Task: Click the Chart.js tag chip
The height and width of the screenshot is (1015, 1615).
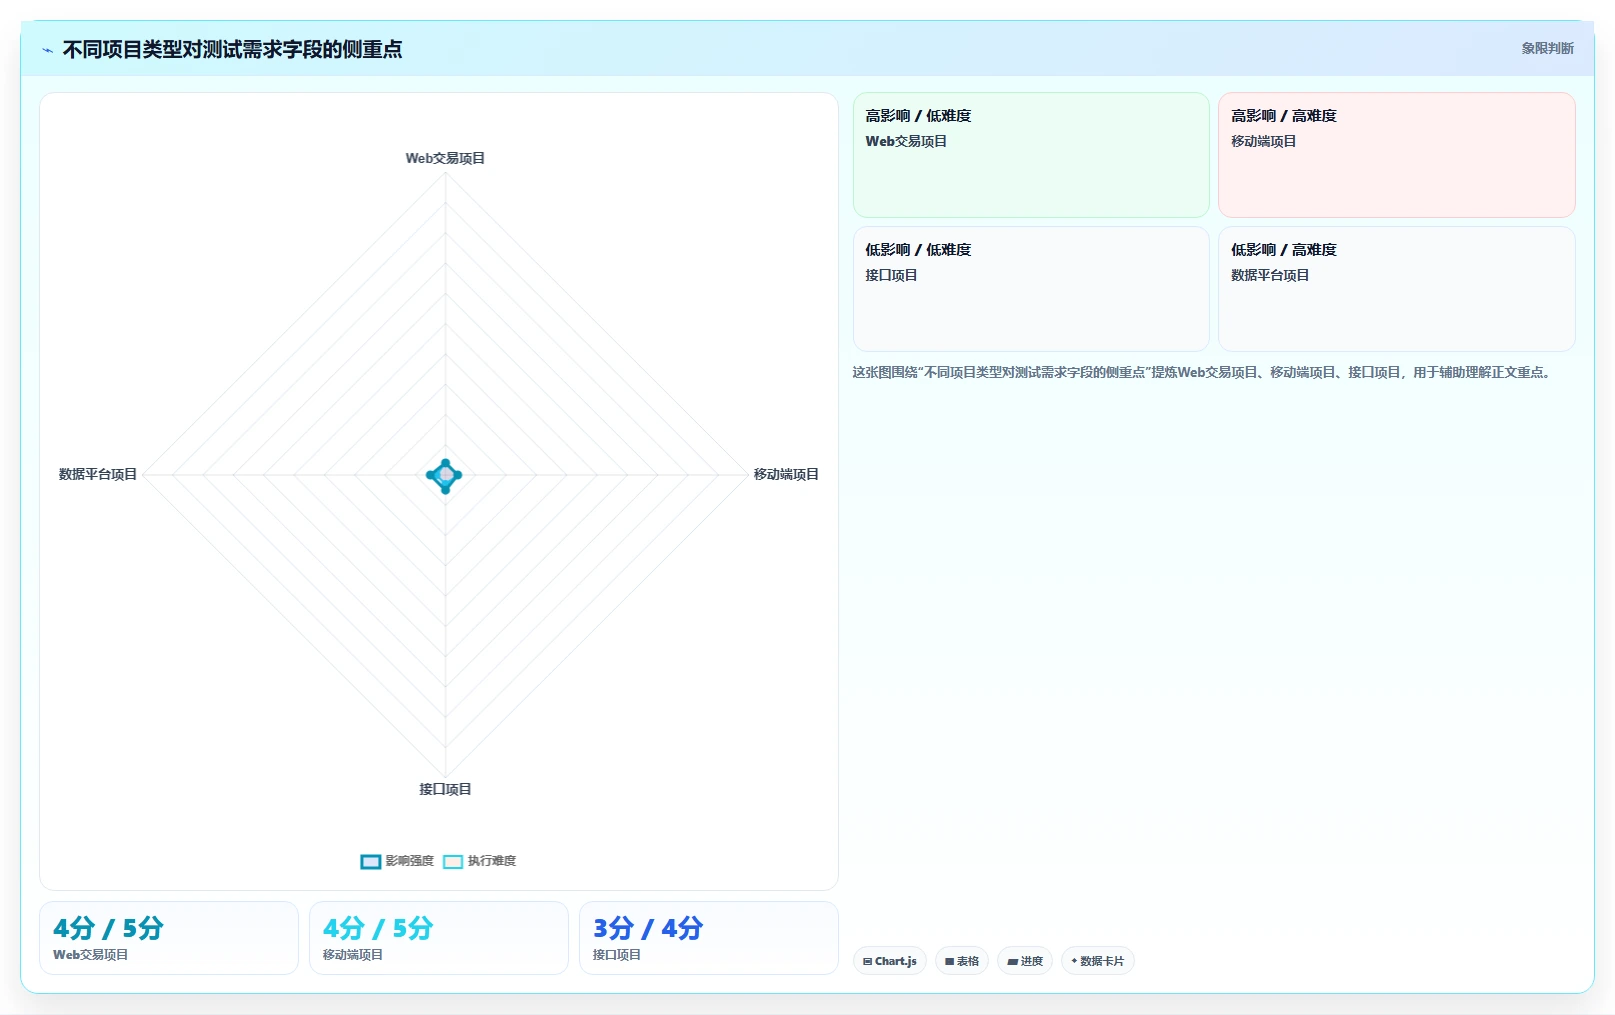Action: 890,961
